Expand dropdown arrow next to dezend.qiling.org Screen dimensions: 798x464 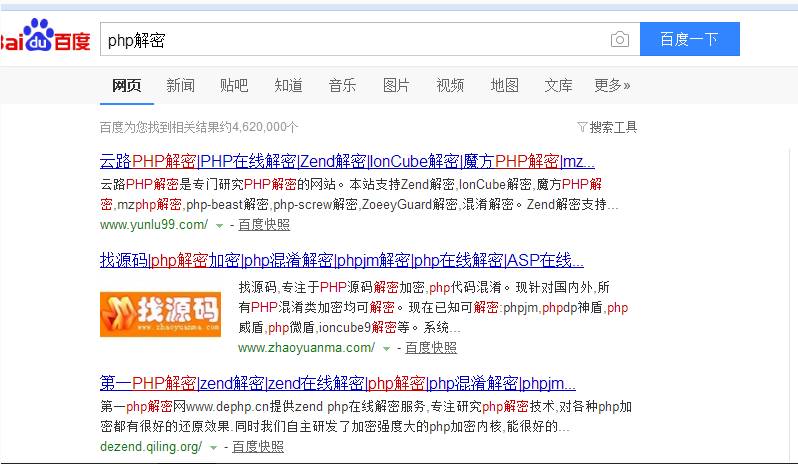click(213, 448)
